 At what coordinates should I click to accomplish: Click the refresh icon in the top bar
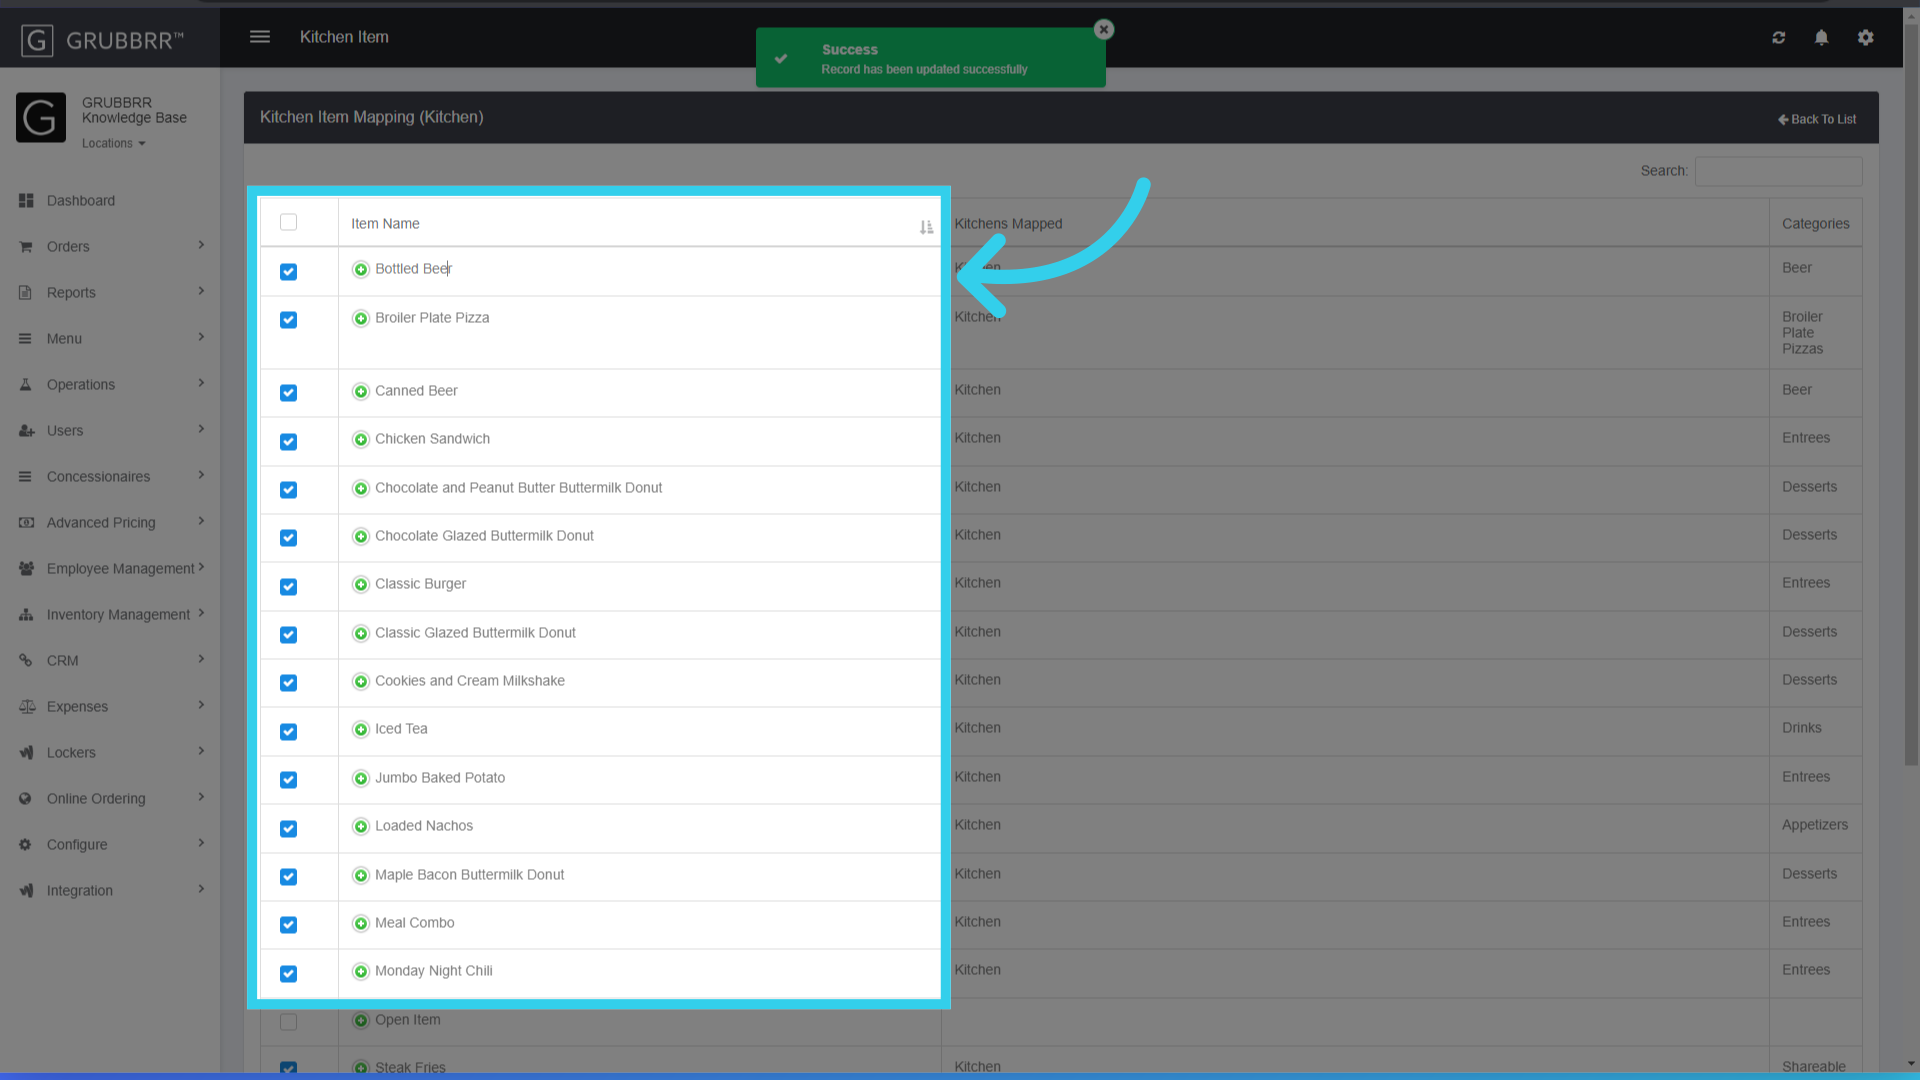click(1779, 37)
